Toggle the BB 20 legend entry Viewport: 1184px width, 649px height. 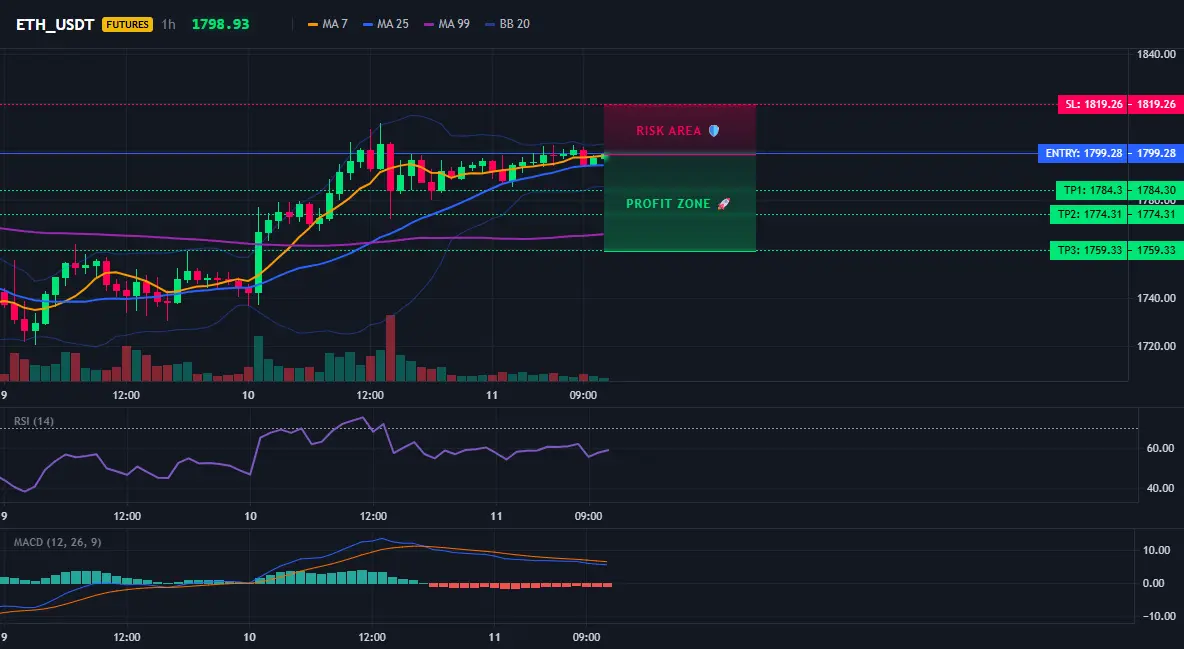click(x=507, y=24)
